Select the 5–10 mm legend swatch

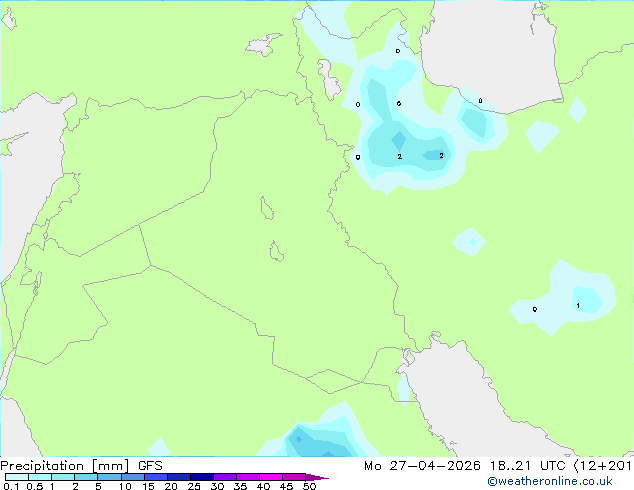click(109, 477)
